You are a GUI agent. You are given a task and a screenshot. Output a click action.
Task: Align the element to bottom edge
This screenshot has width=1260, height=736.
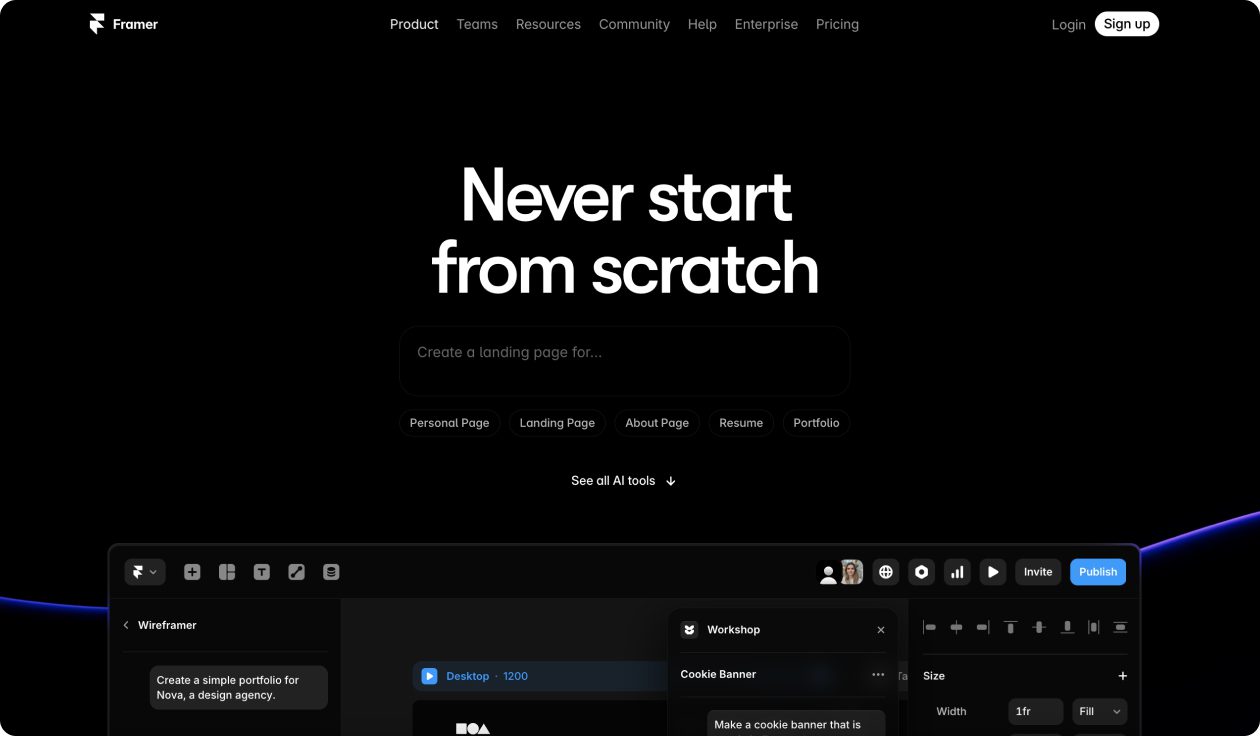[1066, 627]
